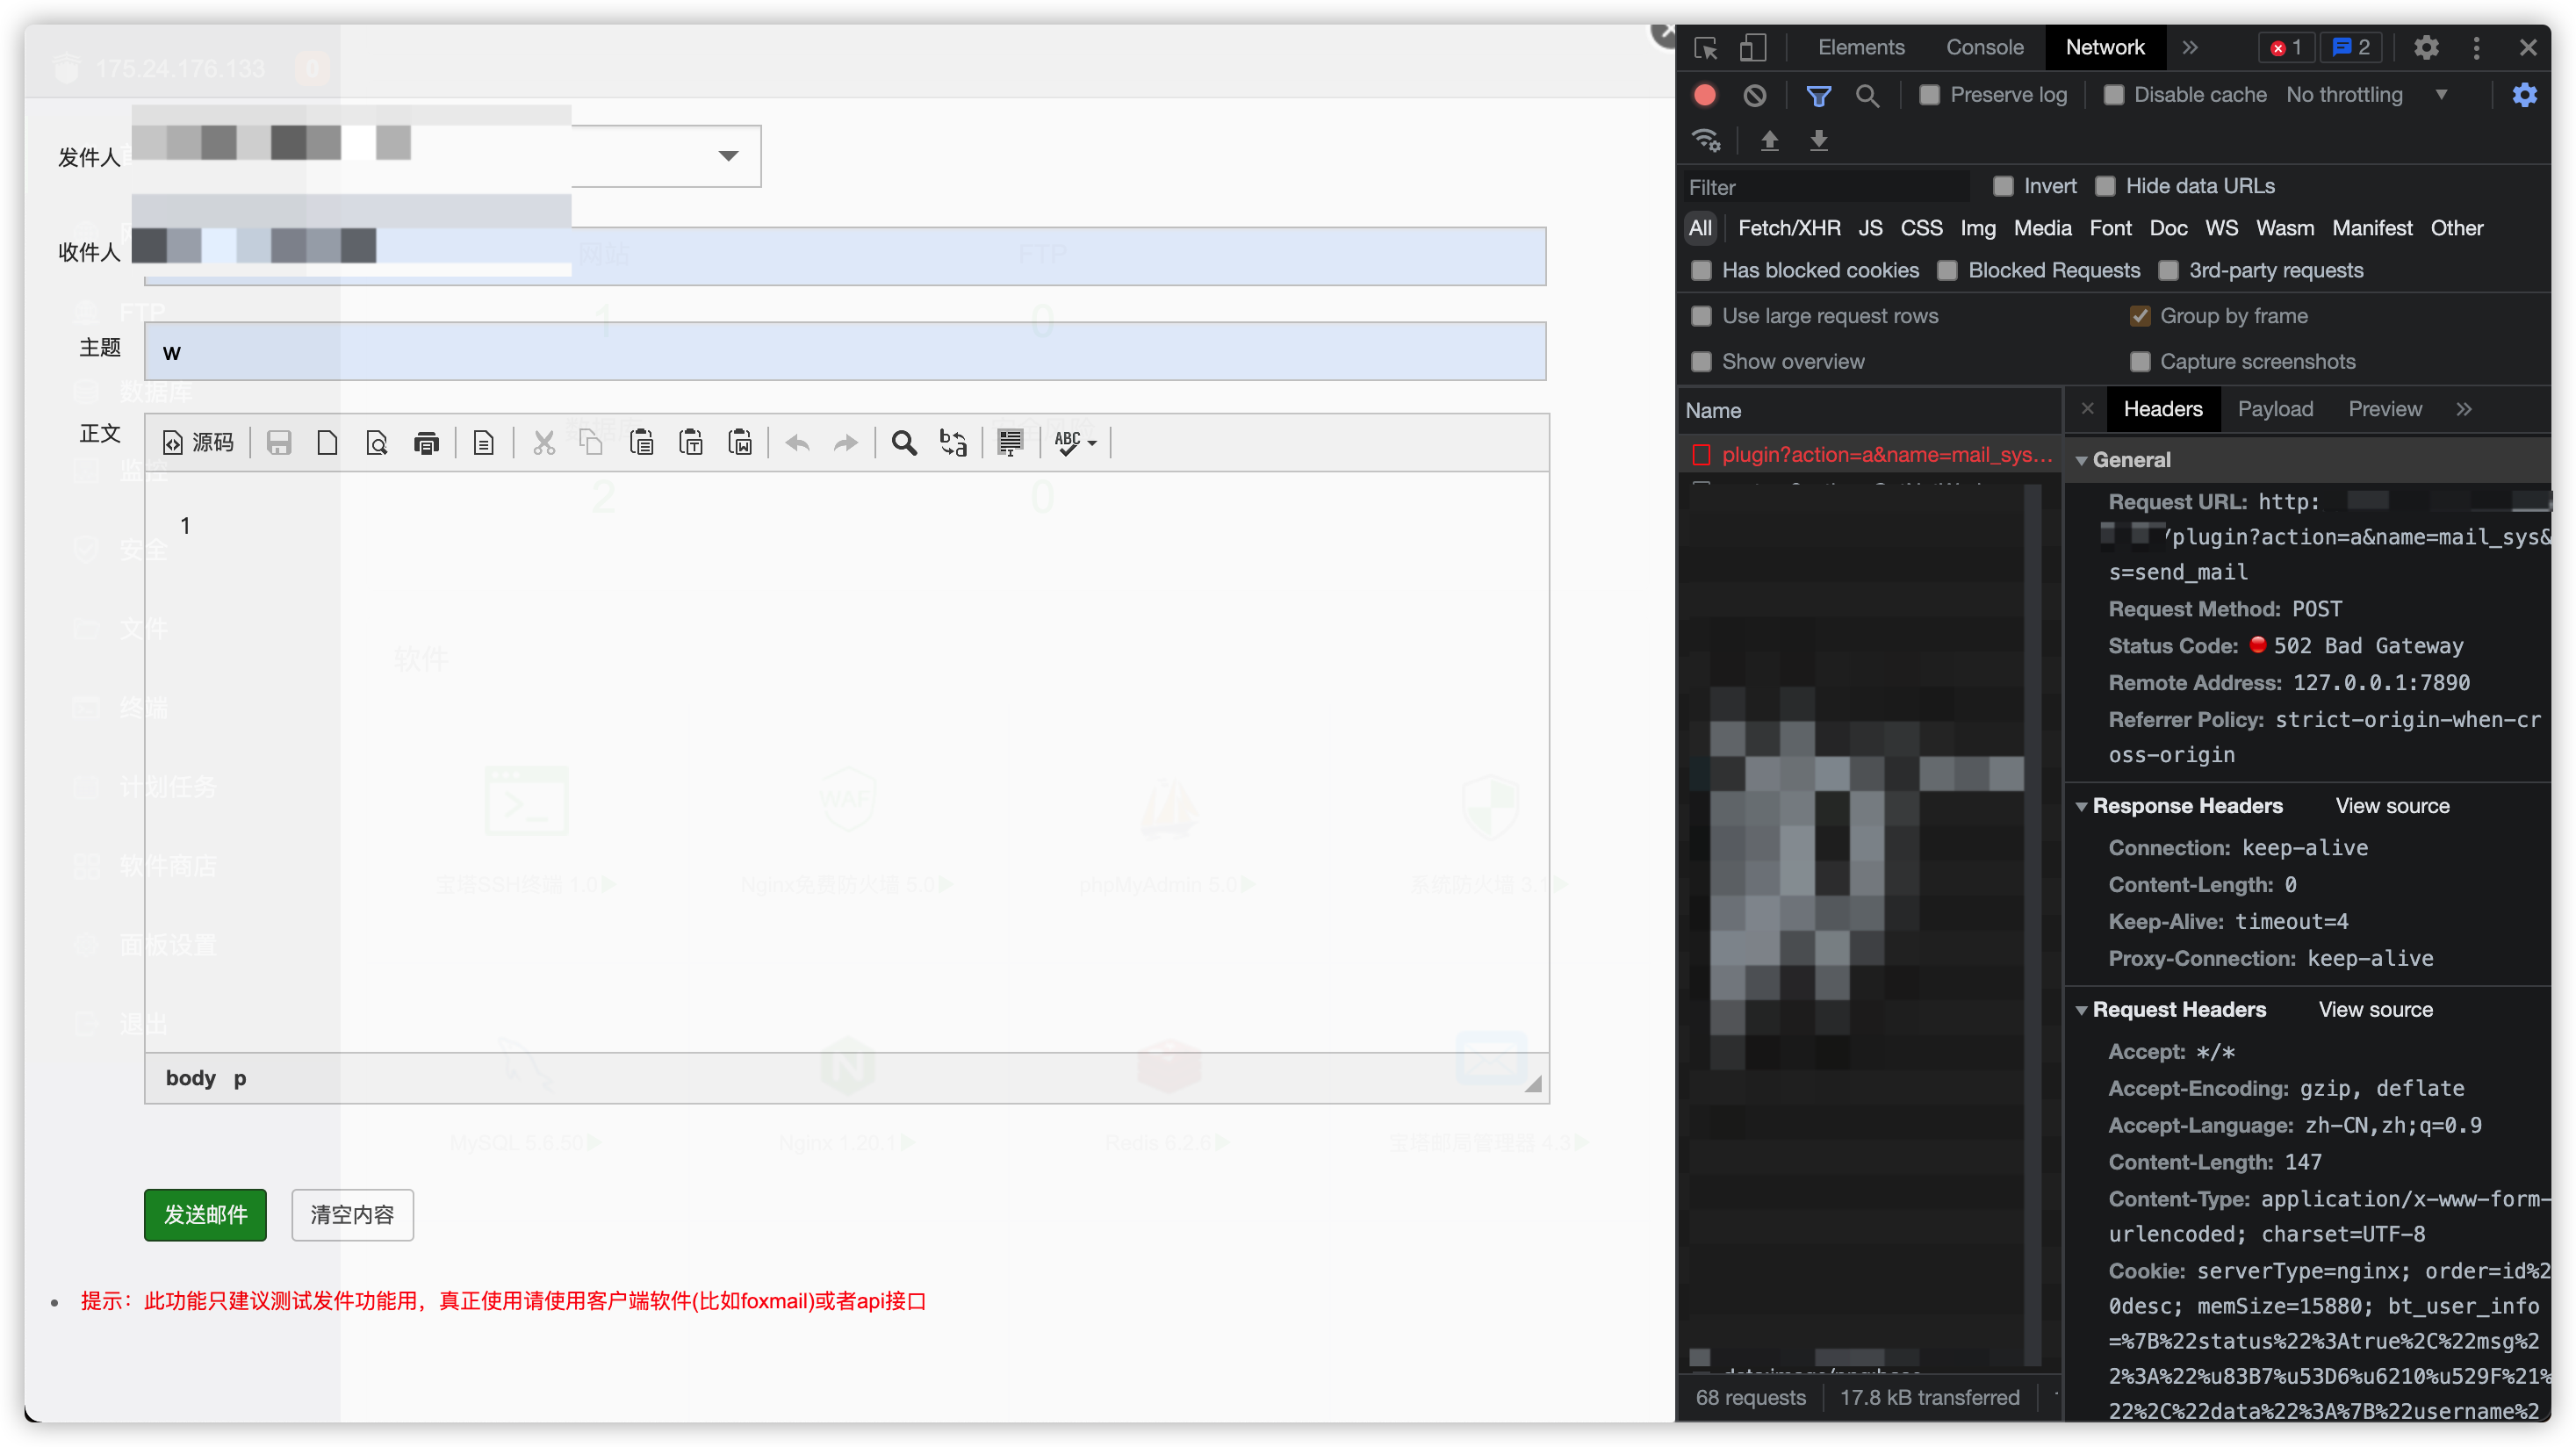Select the failed plugin?action=a&name=mail_sys request

click(1869, 455)
